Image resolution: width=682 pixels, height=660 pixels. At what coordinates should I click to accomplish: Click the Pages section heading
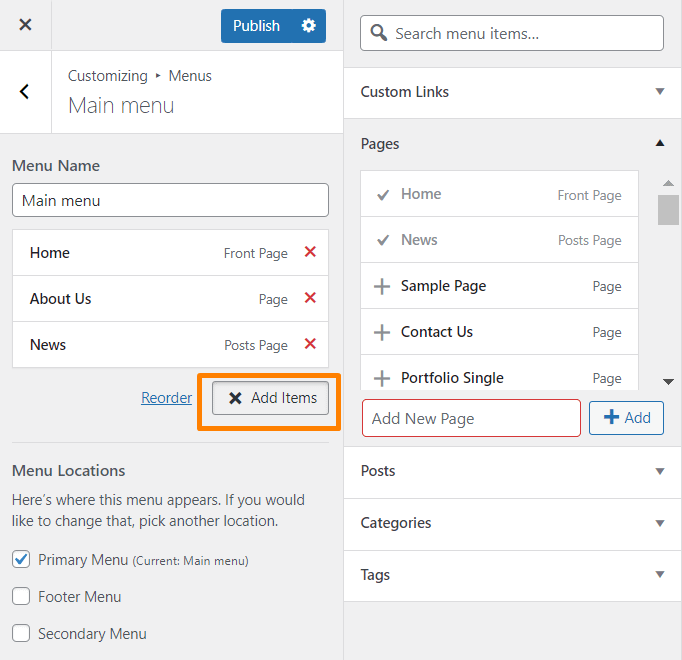[x=380, y=144]
